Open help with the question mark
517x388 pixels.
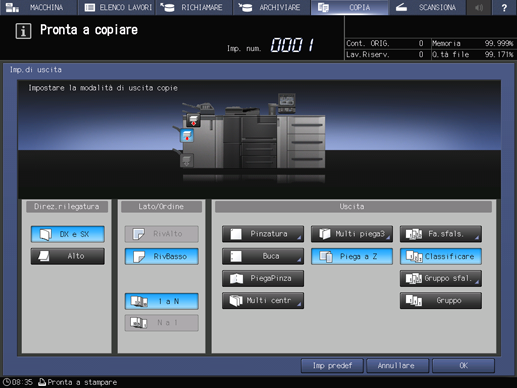tap(504, 7)
